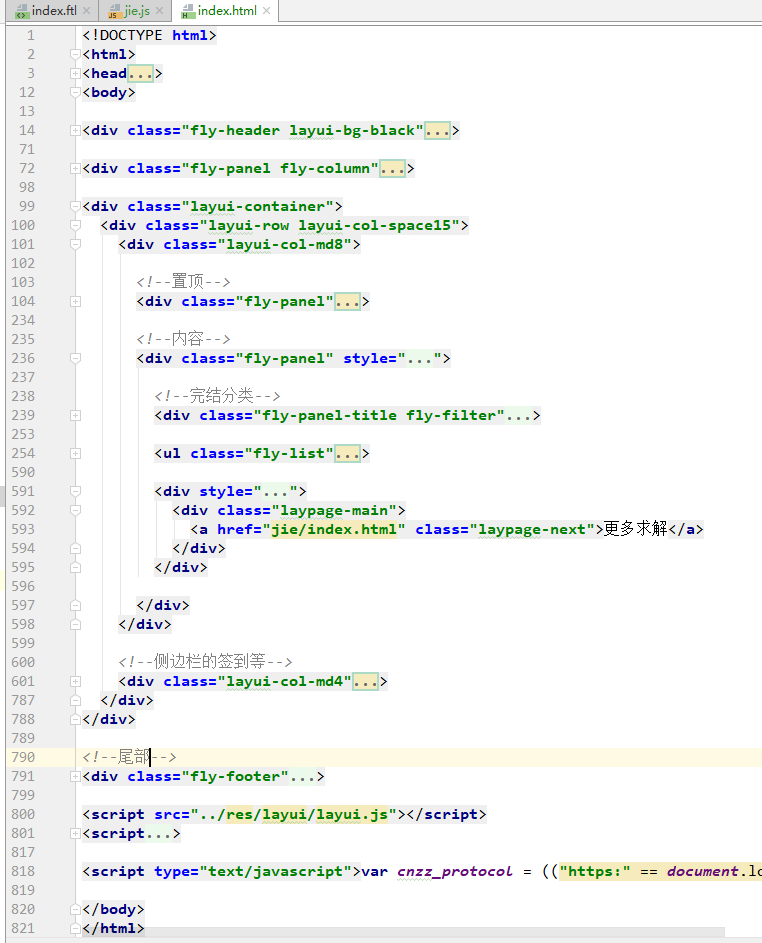
Task: Expand the folded fly-panel div on line 104
Action: (x=75, y=301)
